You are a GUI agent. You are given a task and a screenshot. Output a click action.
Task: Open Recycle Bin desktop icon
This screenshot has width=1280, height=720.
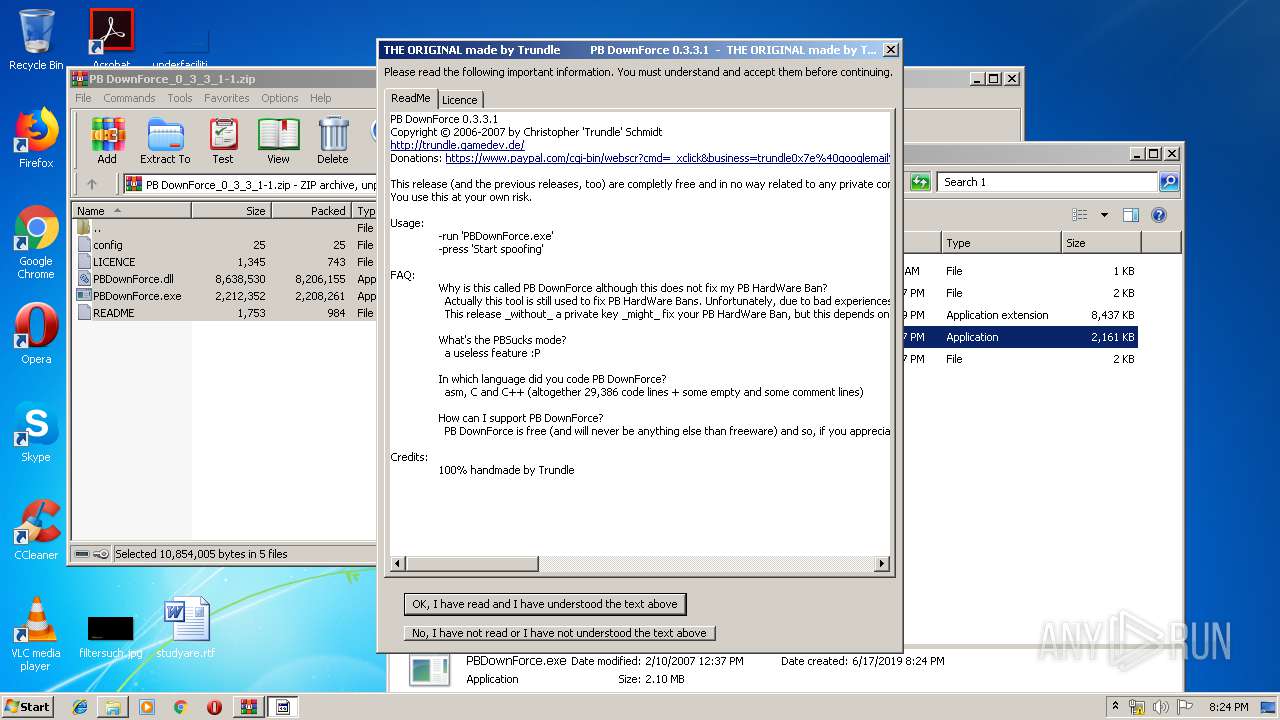point(36,40)
